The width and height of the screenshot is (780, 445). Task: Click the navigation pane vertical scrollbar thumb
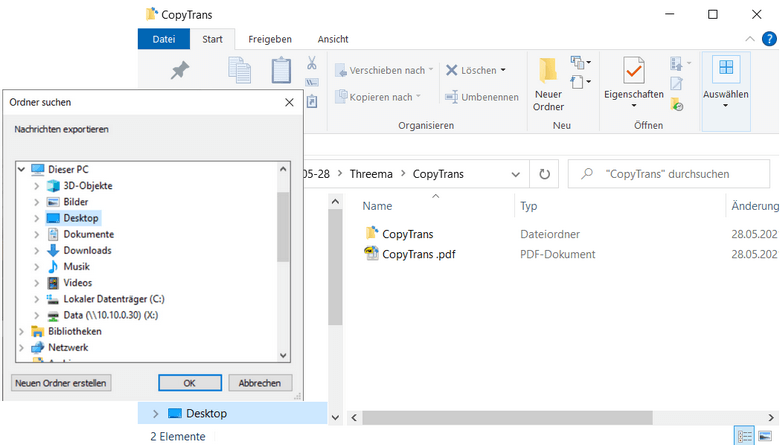pyautogui.click(x=335, y=267)
